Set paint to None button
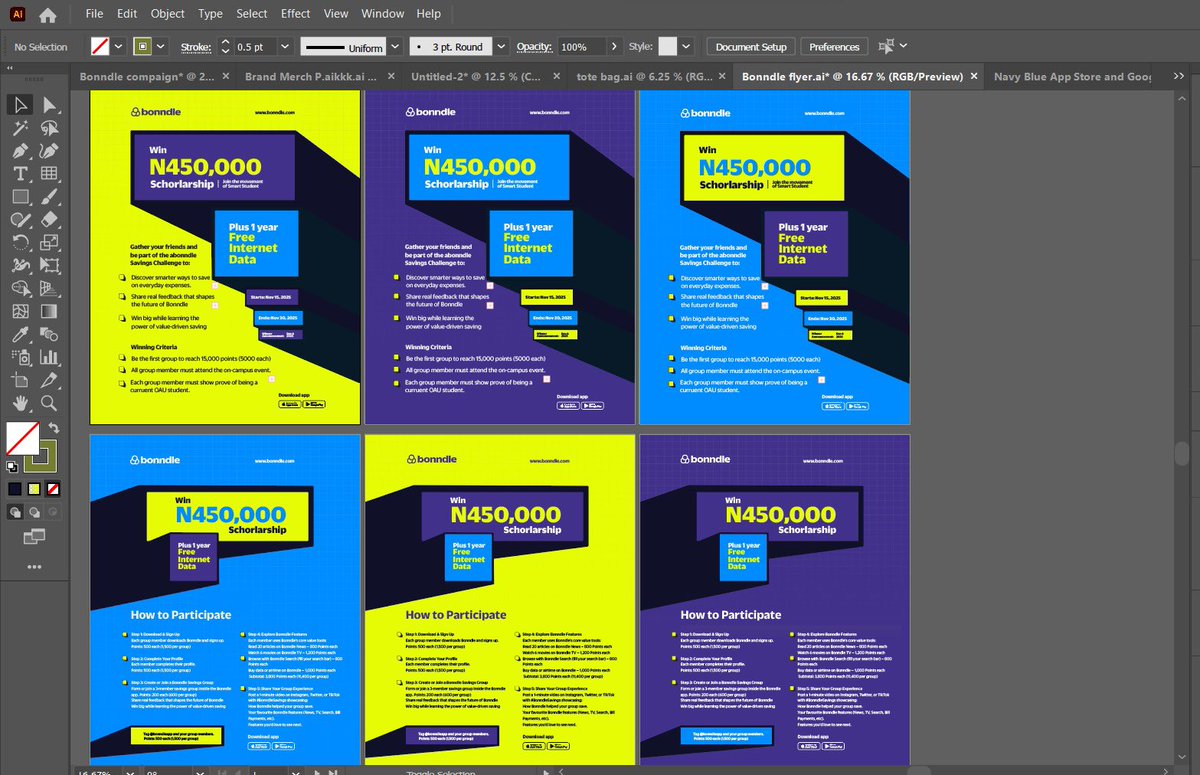The image size is (1200, 775). pos(53,489)
